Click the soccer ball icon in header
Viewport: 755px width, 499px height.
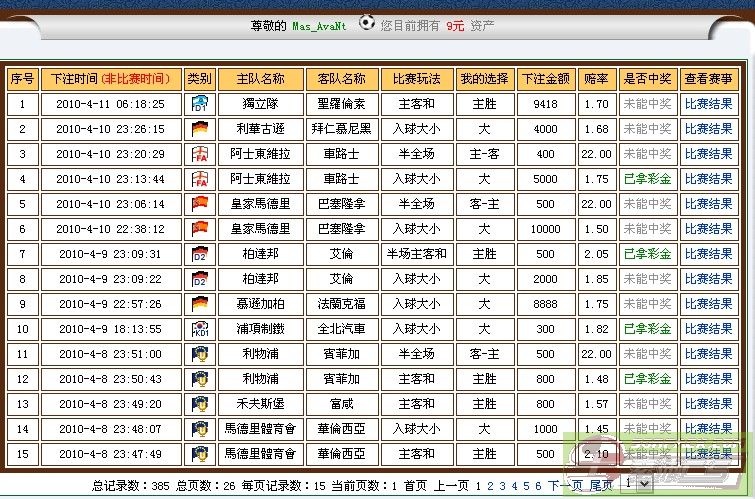pyautogui.click(x=367, y=22)
